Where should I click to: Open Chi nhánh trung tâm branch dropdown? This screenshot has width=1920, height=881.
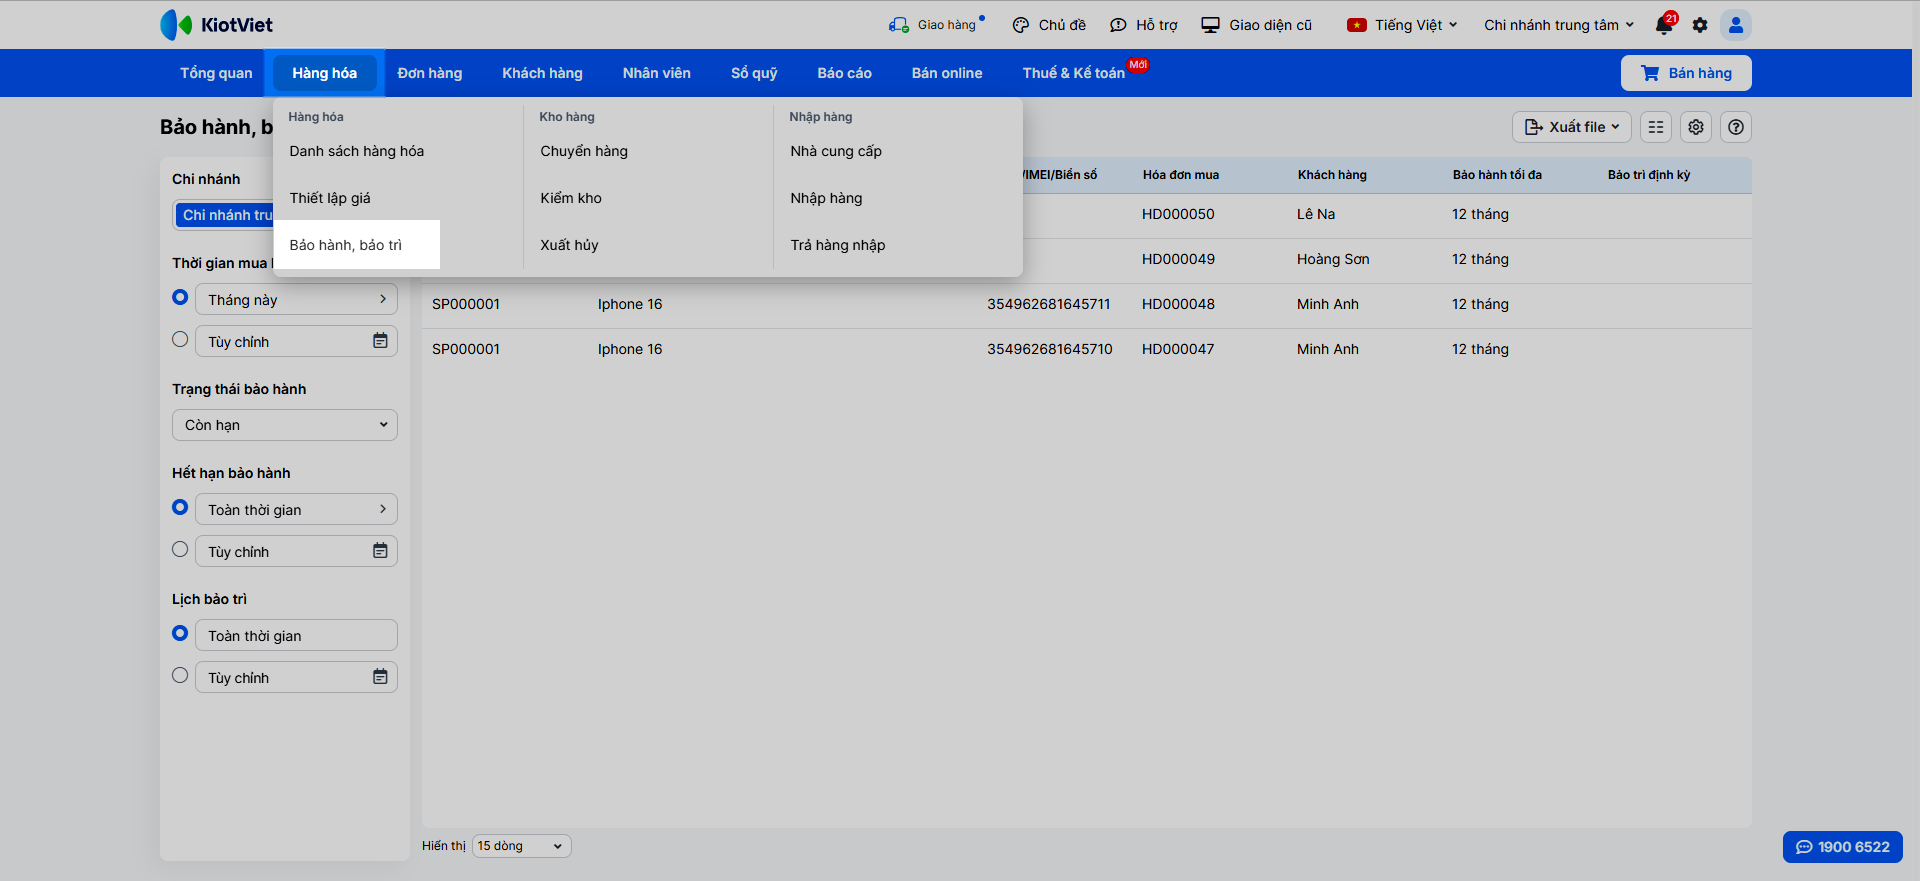(1559, 25)
